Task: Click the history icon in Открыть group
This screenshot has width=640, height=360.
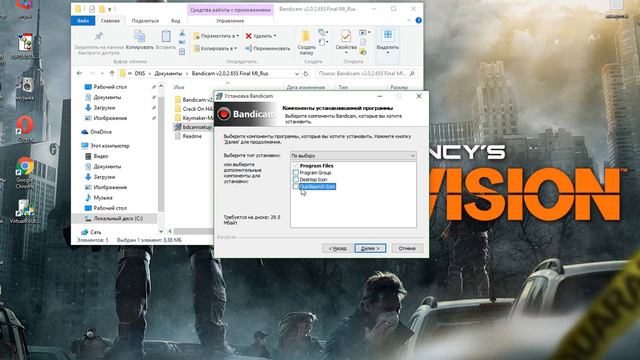Action: tap(363, 52)
